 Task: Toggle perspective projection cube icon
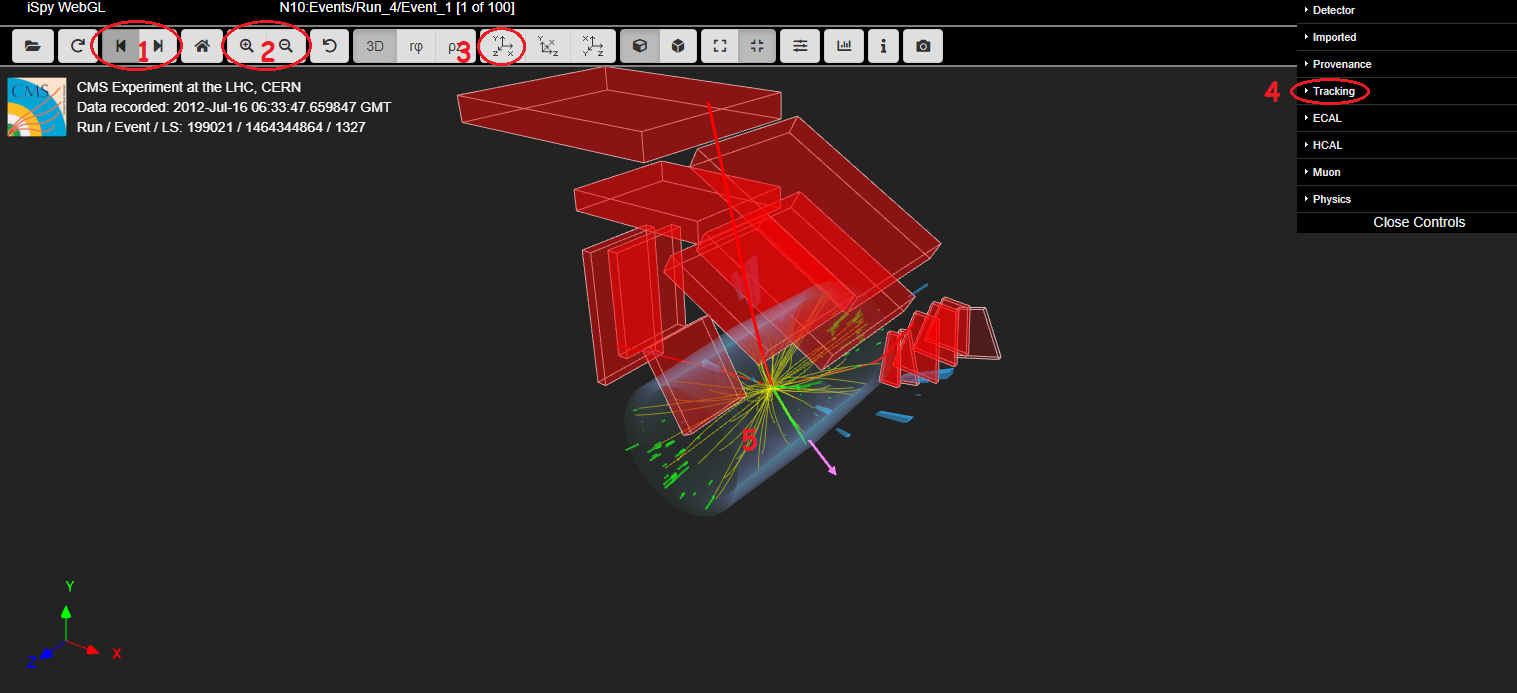(x=640, y=46)
